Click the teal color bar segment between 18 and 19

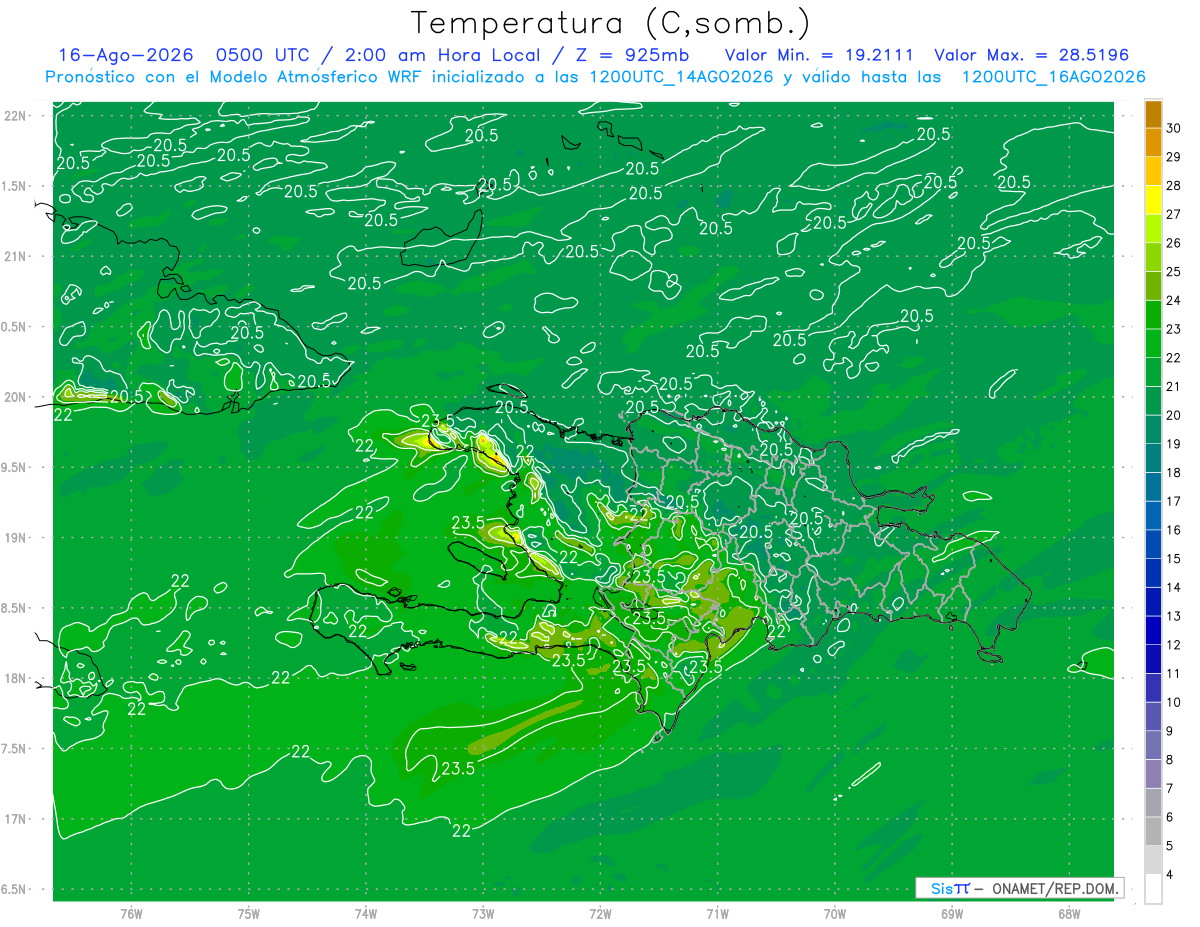(x=1153, y=458)
